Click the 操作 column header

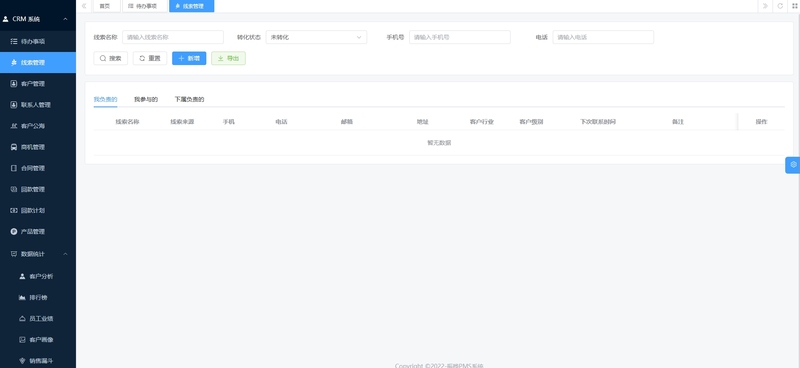click(x=761, y=122)
